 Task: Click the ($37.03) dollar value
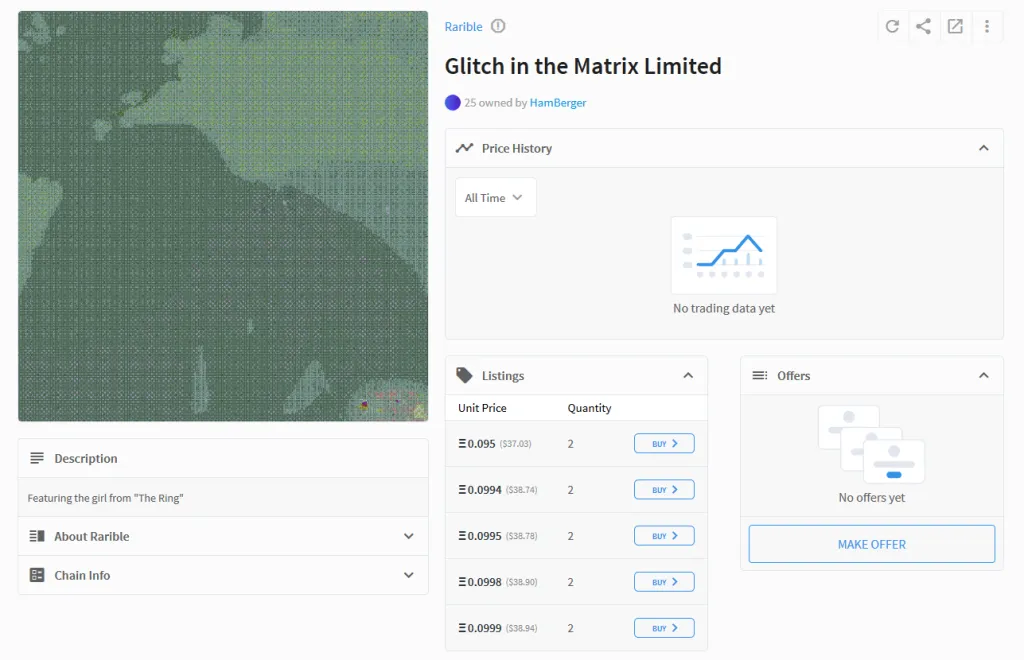click(x=515, y=444)
